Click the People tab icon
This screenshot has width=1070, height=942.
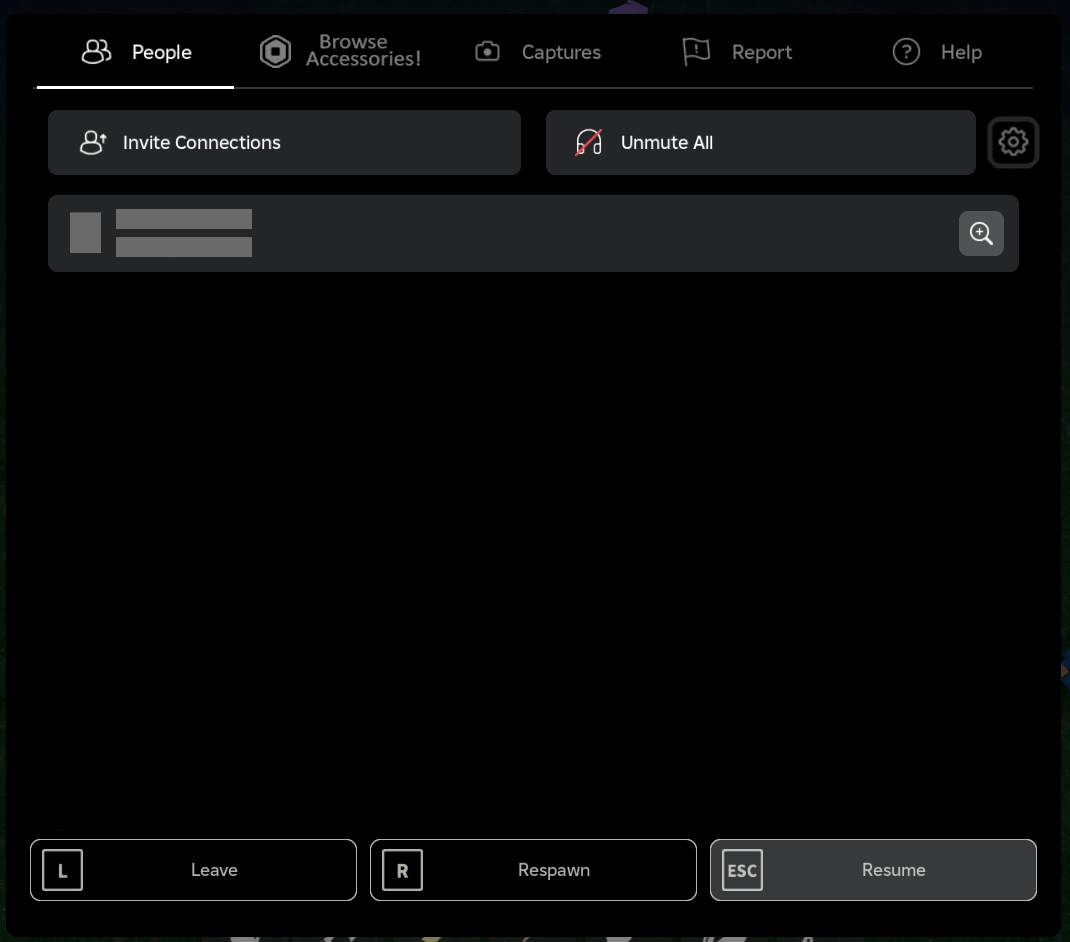click(x=96, y=52)
